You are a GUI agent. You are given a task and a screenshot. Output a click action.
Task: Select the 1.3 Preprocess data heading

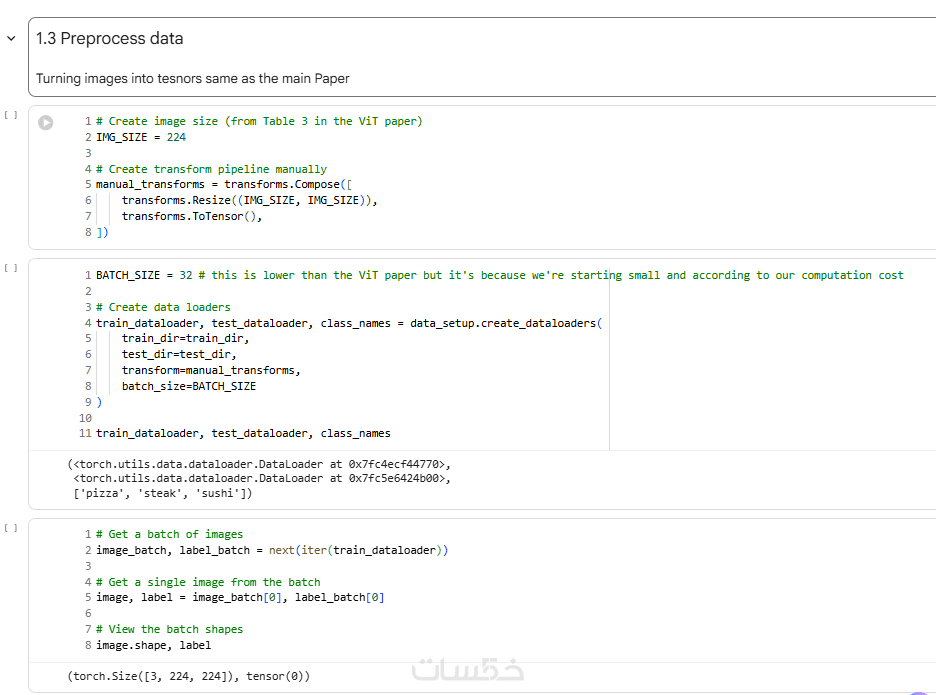coord(110,39)
